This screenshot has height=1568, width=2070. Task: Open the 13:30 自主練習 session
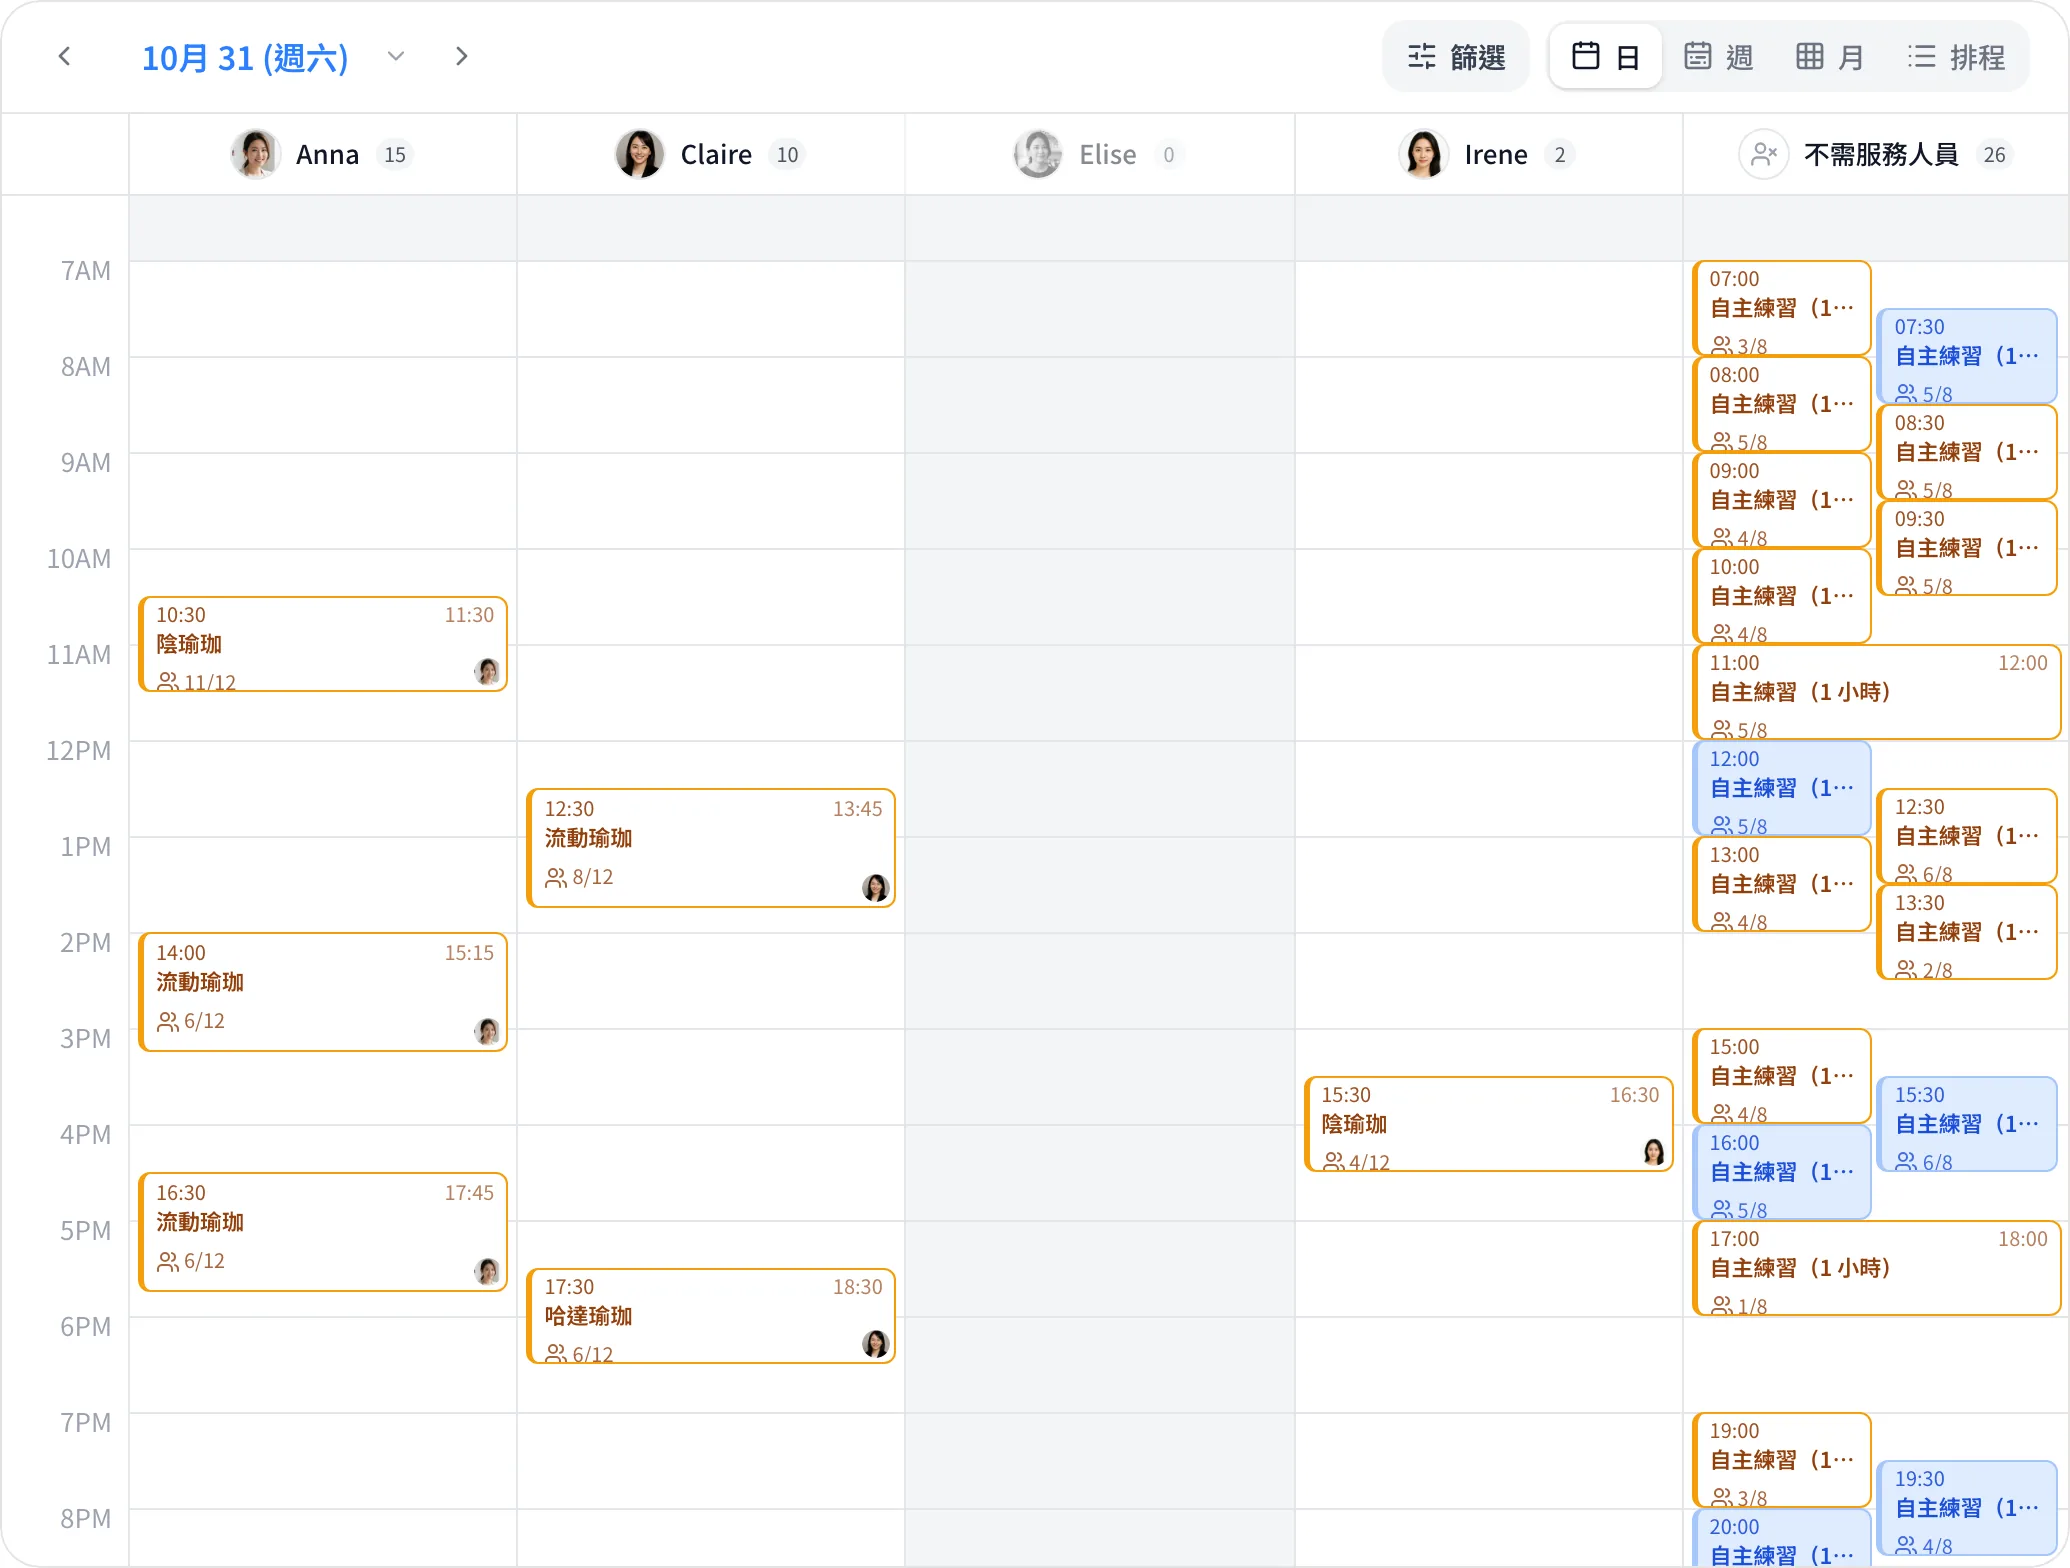1967,932
